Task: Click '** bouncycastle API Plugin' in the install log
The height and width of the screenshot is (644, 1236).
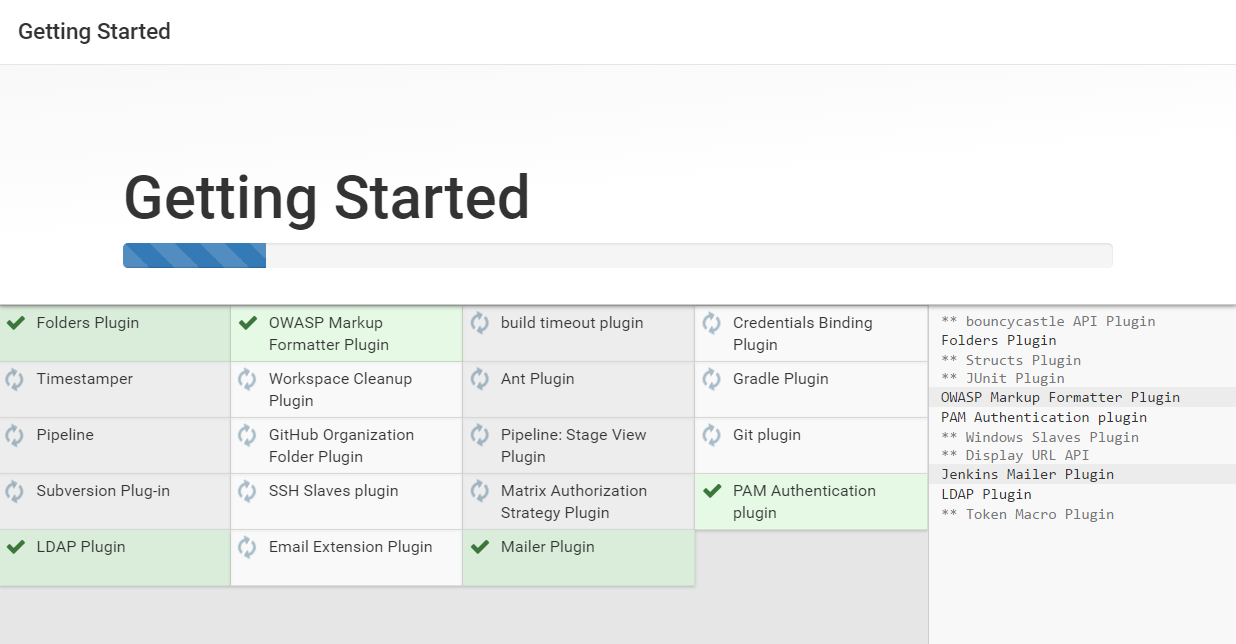Action: coord(1048,322)
